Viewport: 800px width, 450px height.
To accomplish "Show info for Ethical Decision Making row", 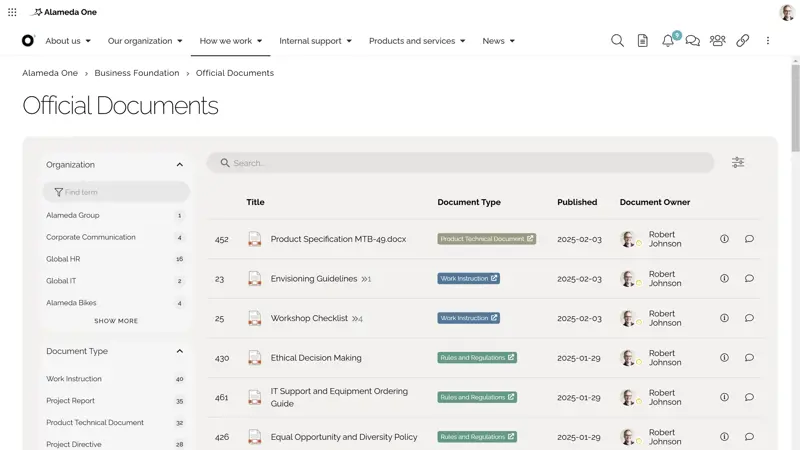I will tap(724, 358).
